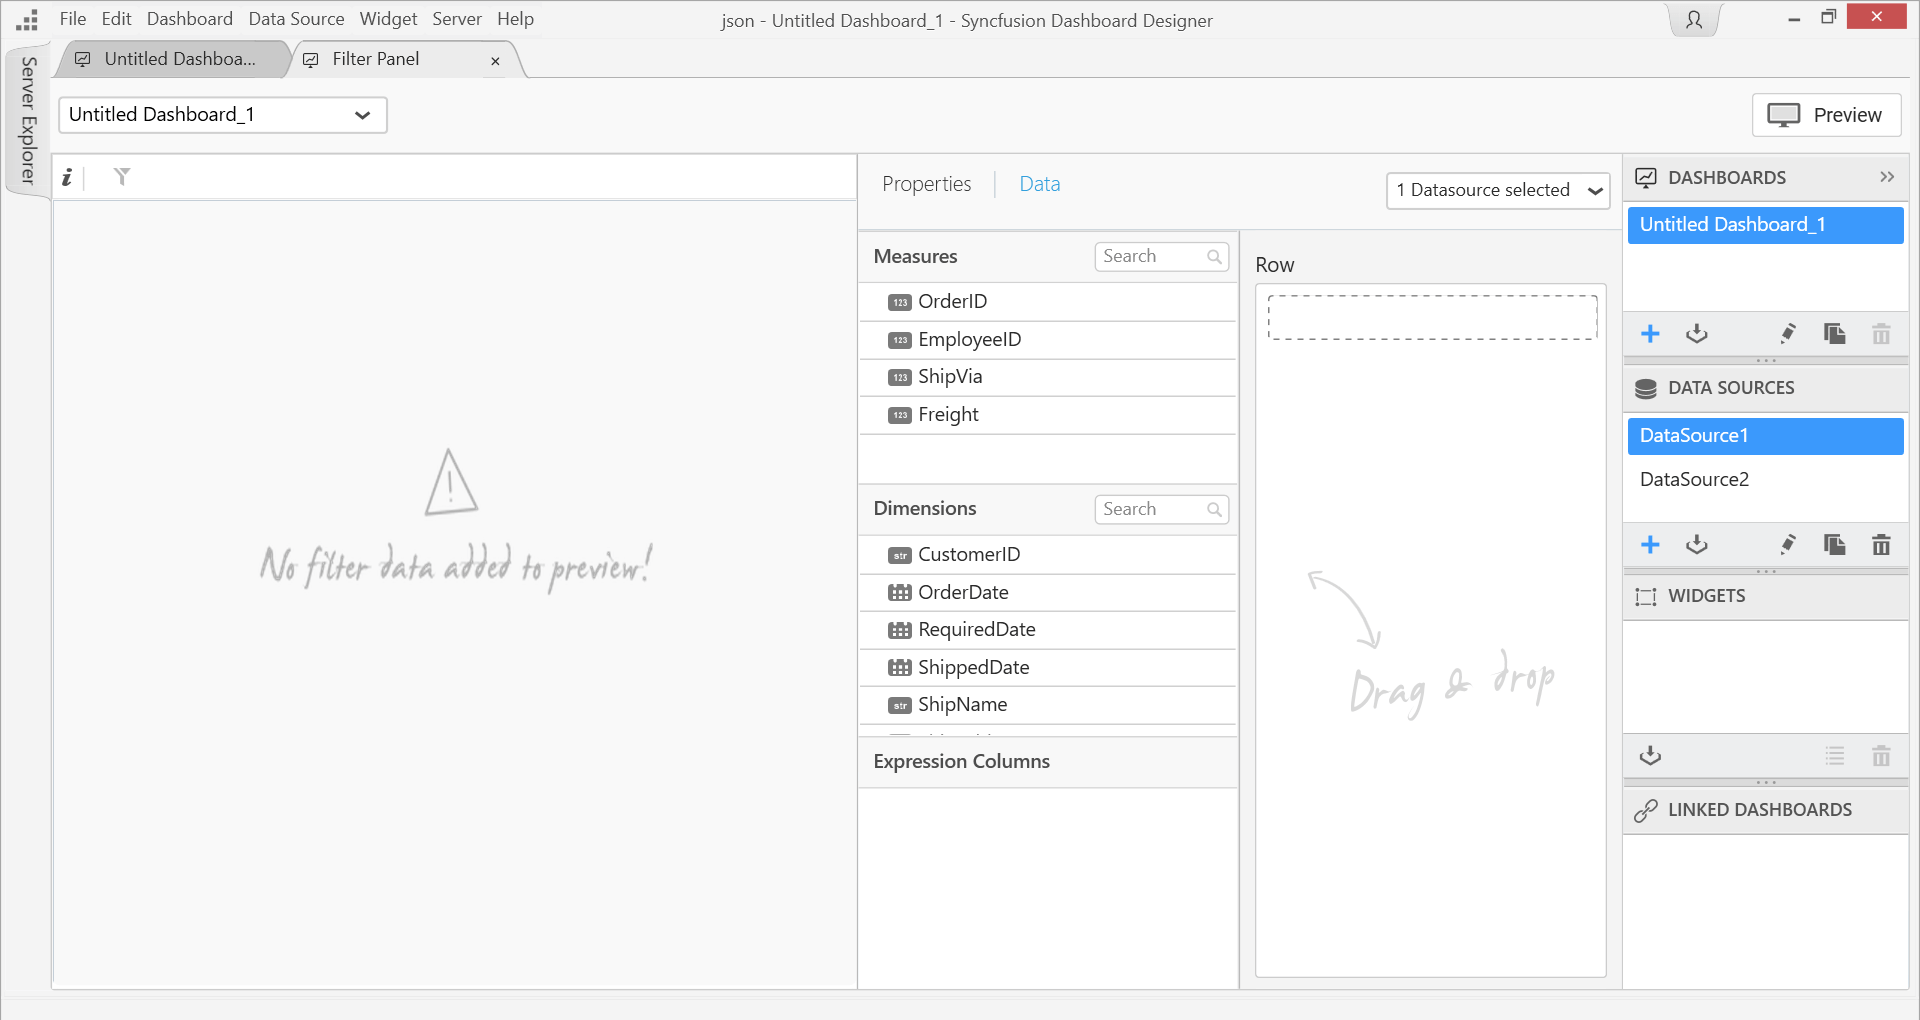Click the filter funnel icon in toolbar
The image size is (1920, 1020).
[122, 177]
